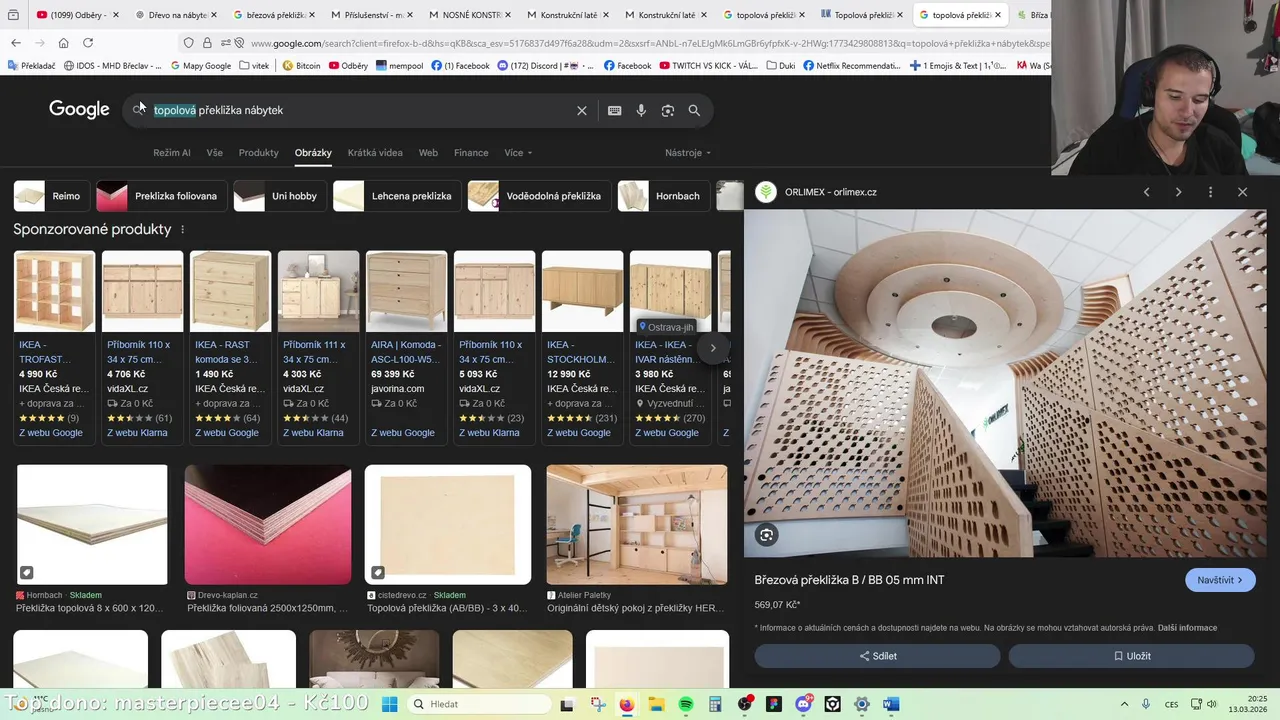1280x720 pixels.
Task: Open the on-screen keyboard icon in search bar
Action: 615,111
